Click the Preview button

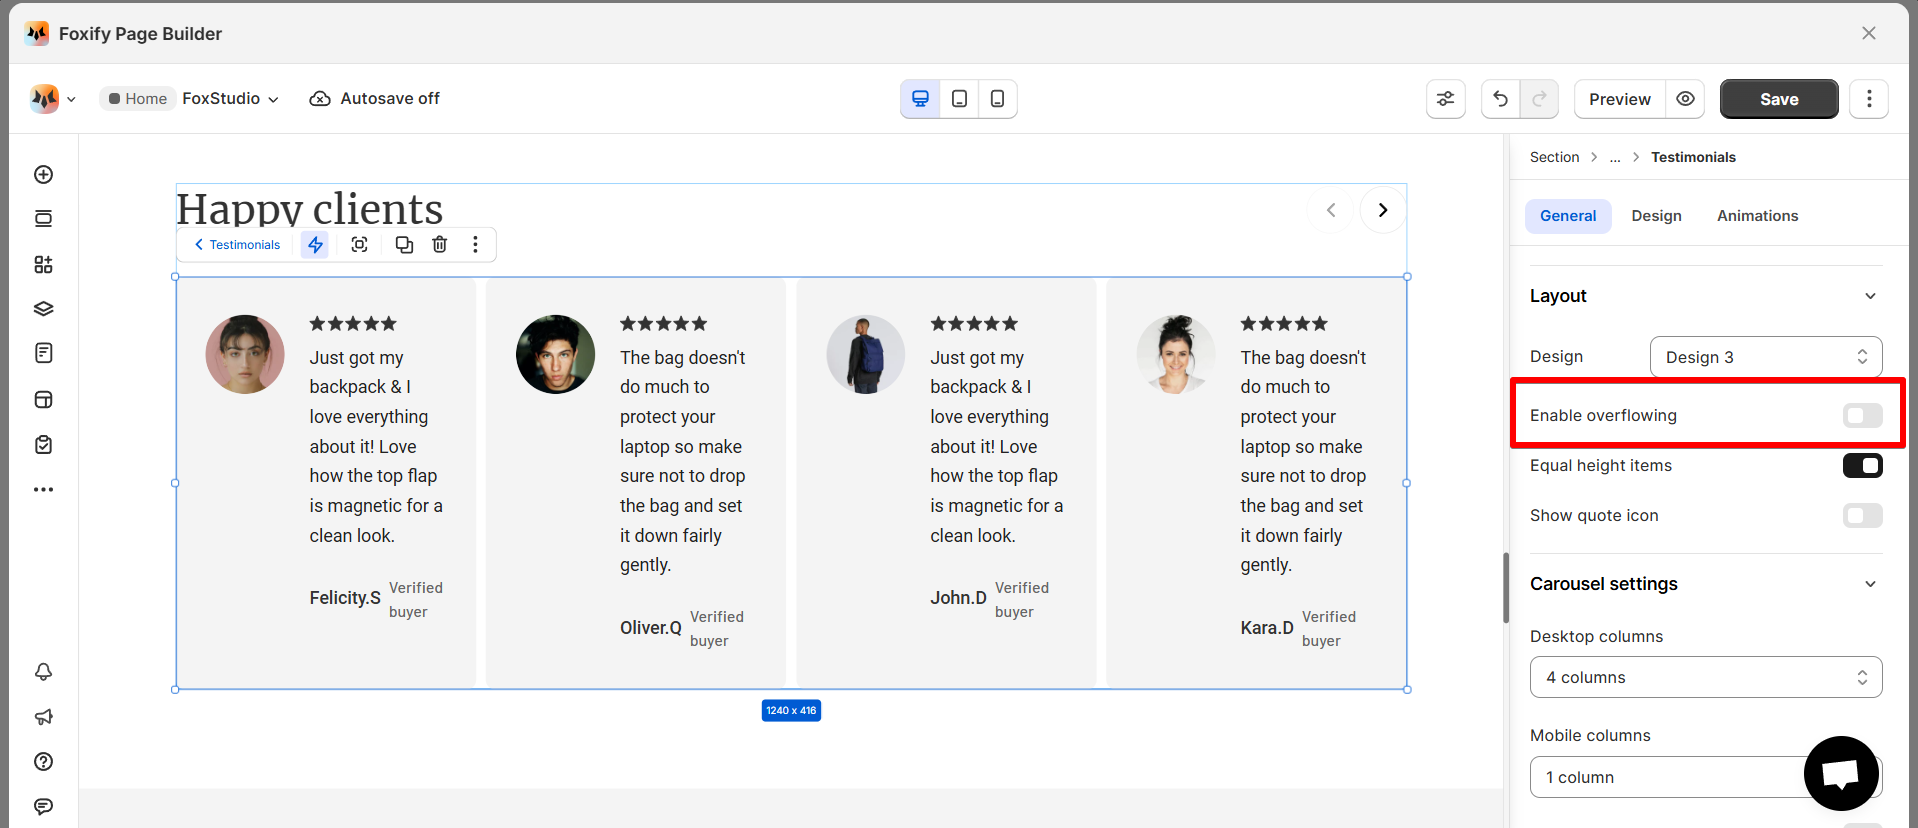click(x=1619, y=99)
